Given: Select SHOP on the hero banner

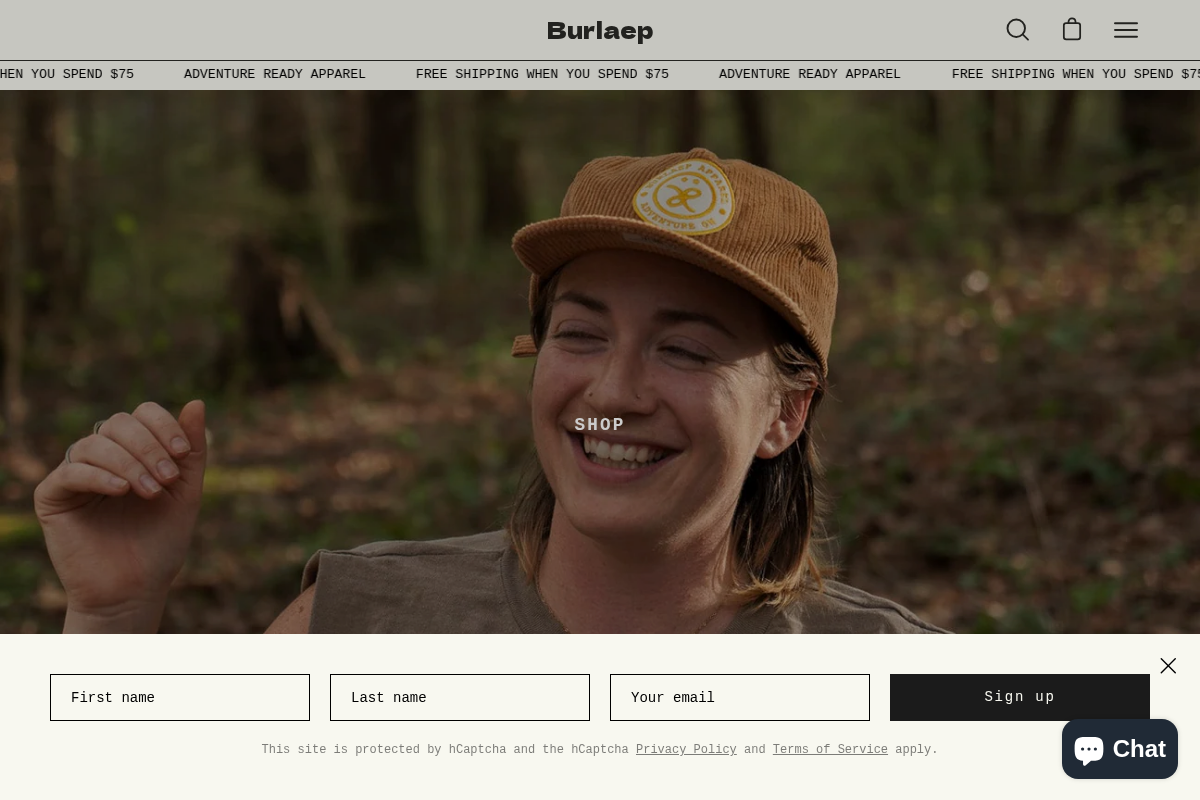Looking at the screenshot, I should click(x=600, y=425).
